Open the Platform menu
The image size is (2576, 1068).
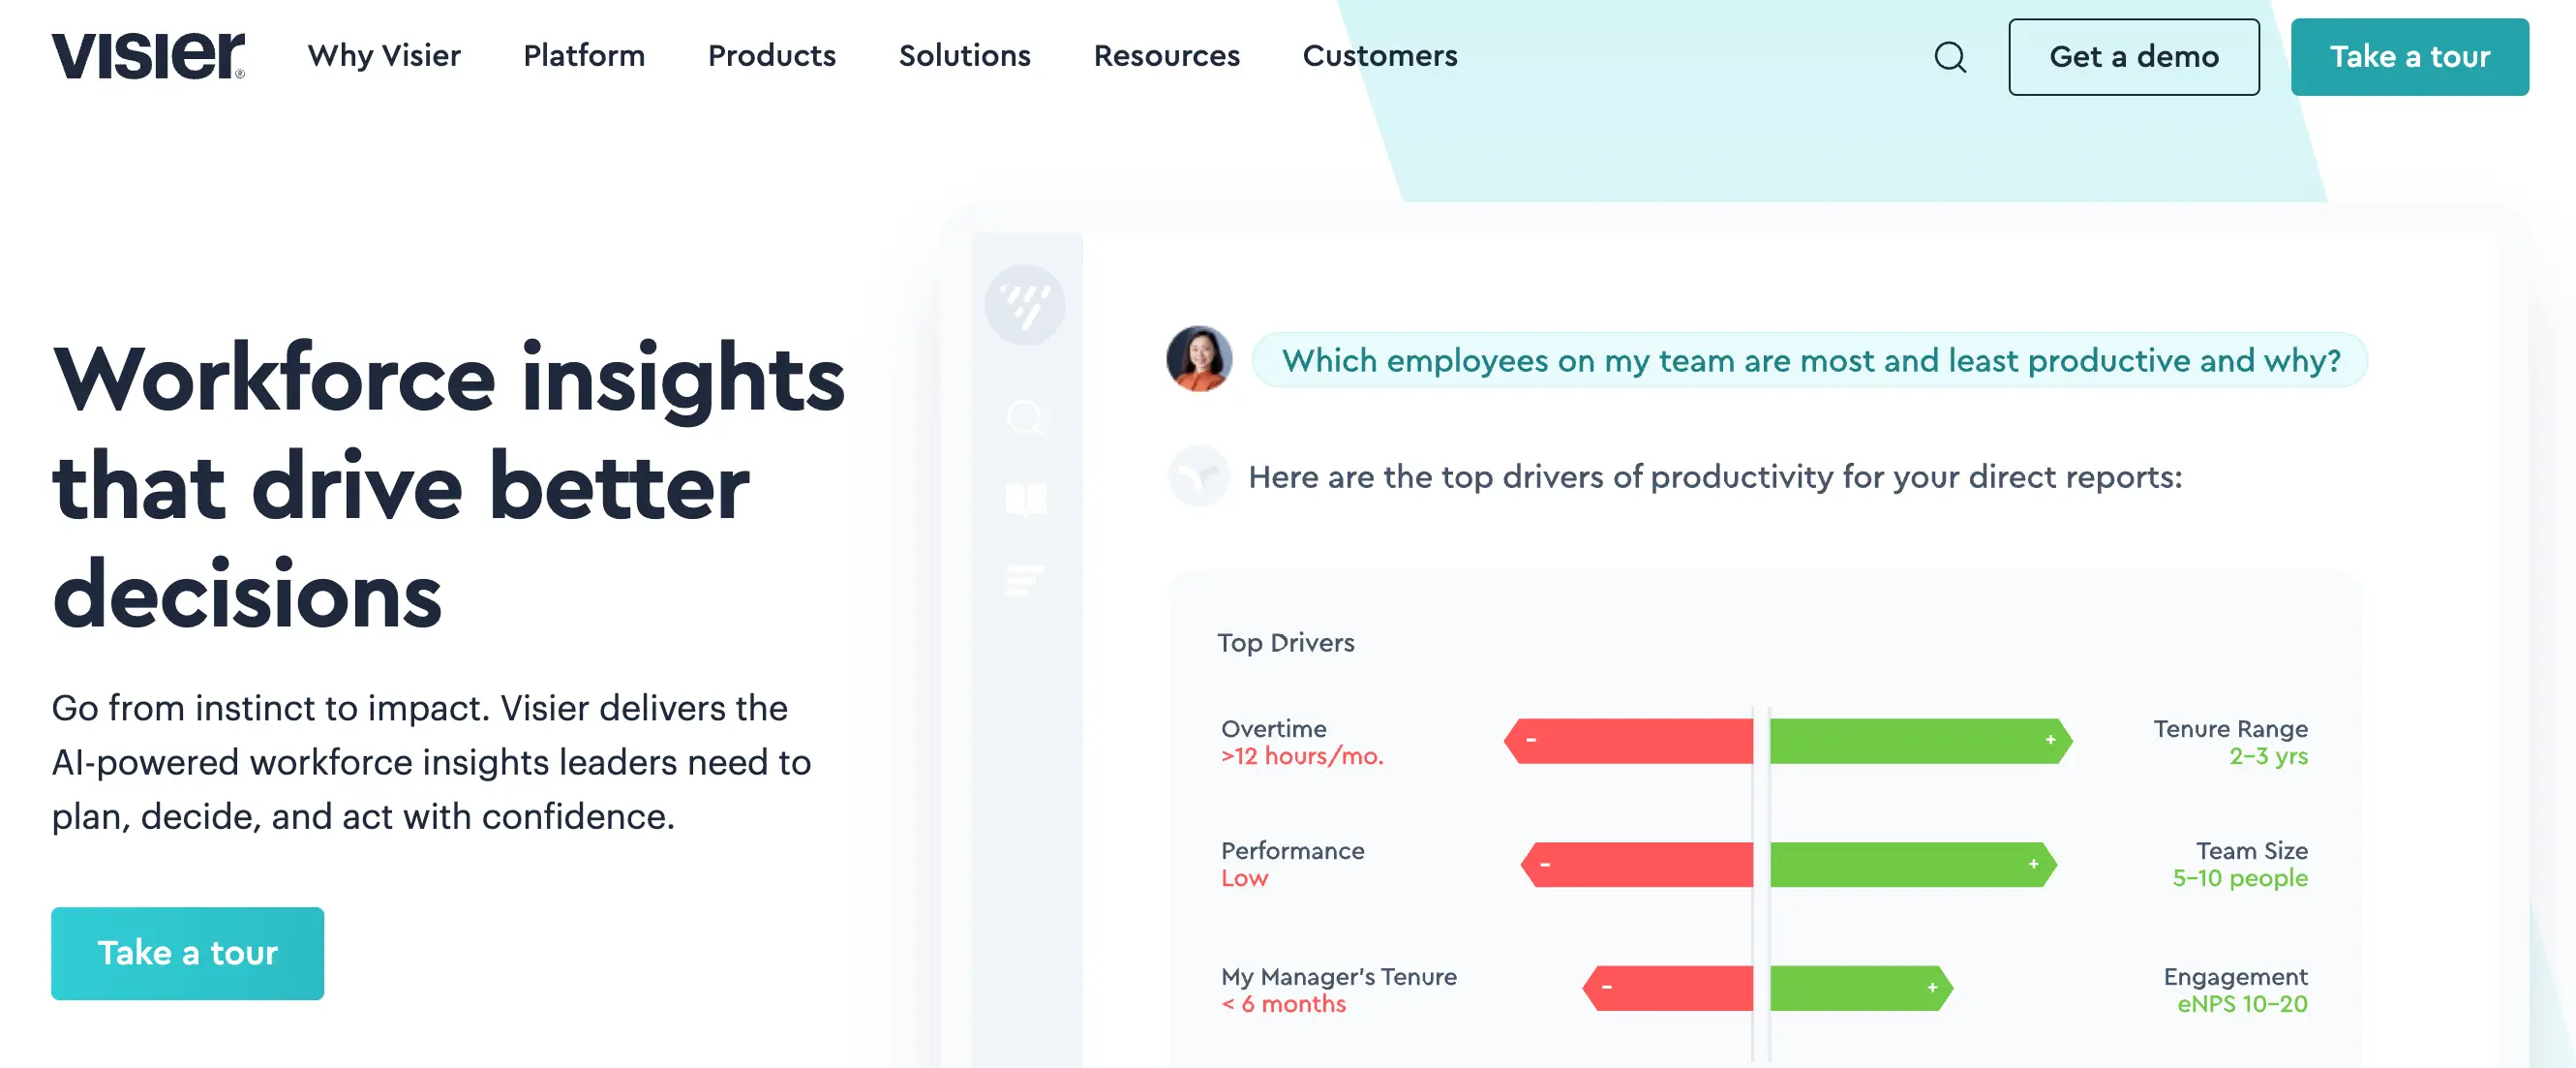click(x=584, y=56)
